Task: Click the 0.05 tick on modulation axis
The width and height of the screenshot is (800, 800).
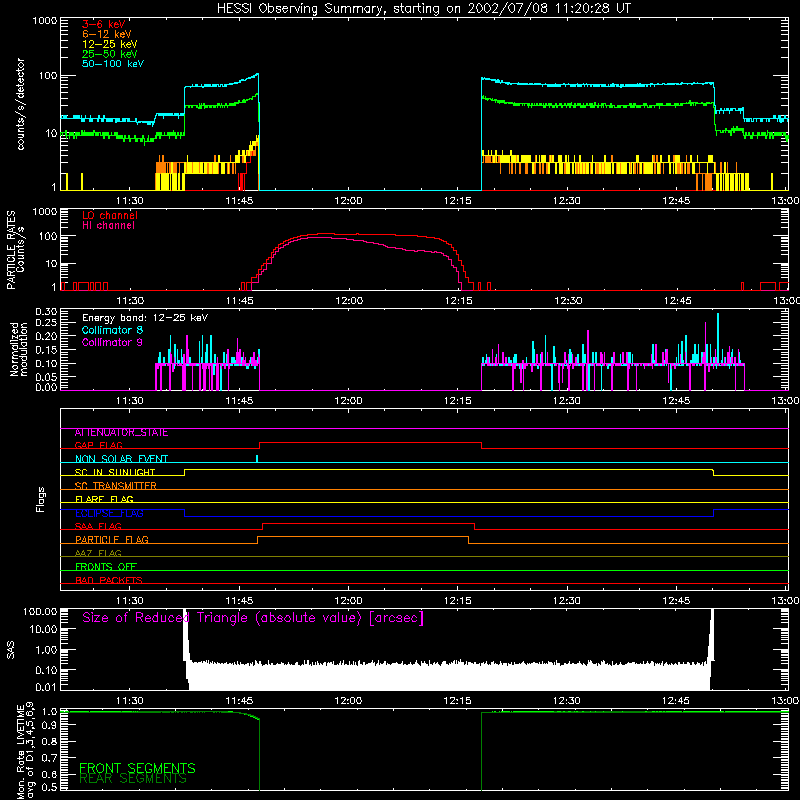Action: (46, 377)
